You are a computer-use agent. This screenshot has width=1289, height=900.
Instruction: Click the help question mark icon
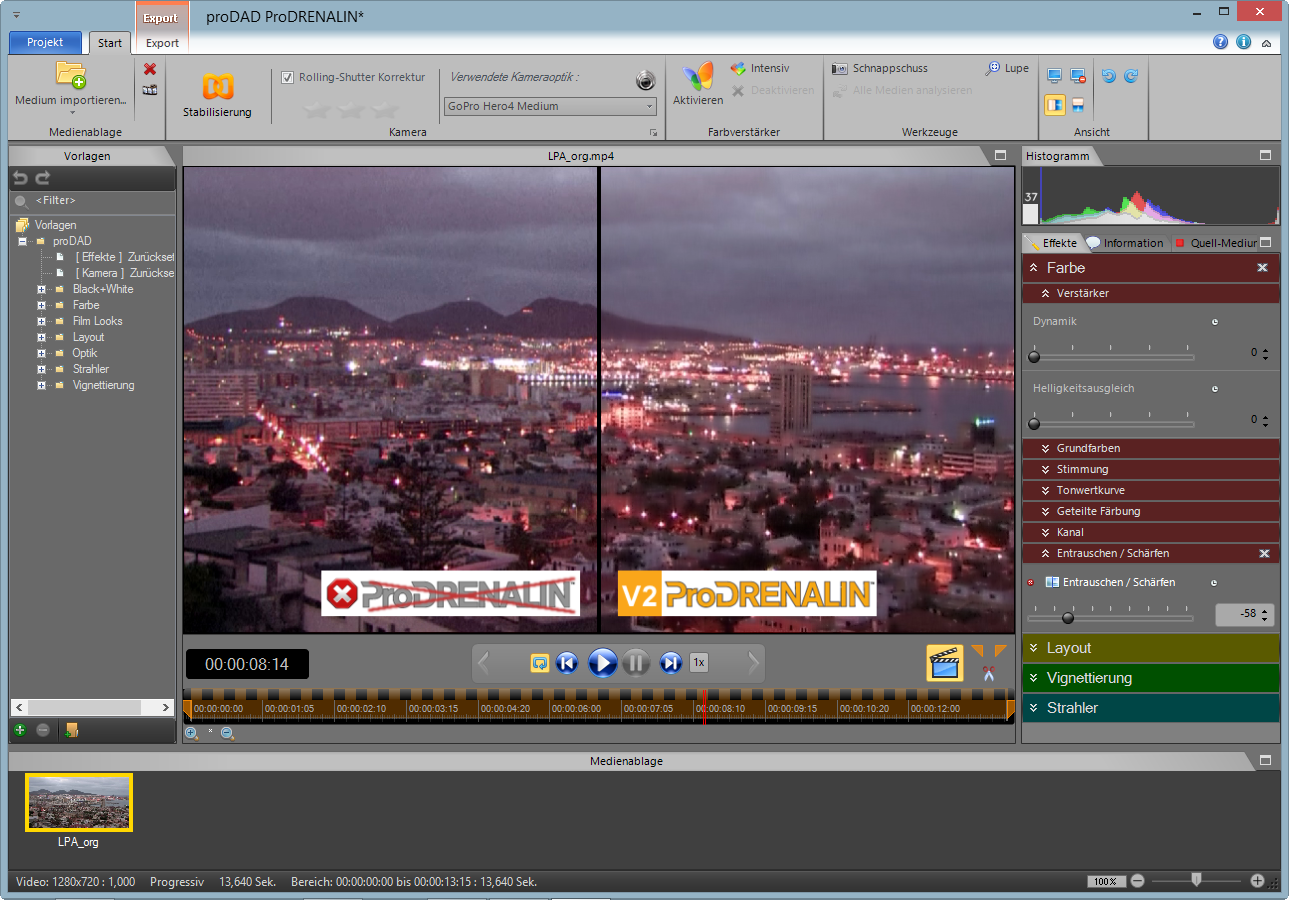coord(1221,42)
